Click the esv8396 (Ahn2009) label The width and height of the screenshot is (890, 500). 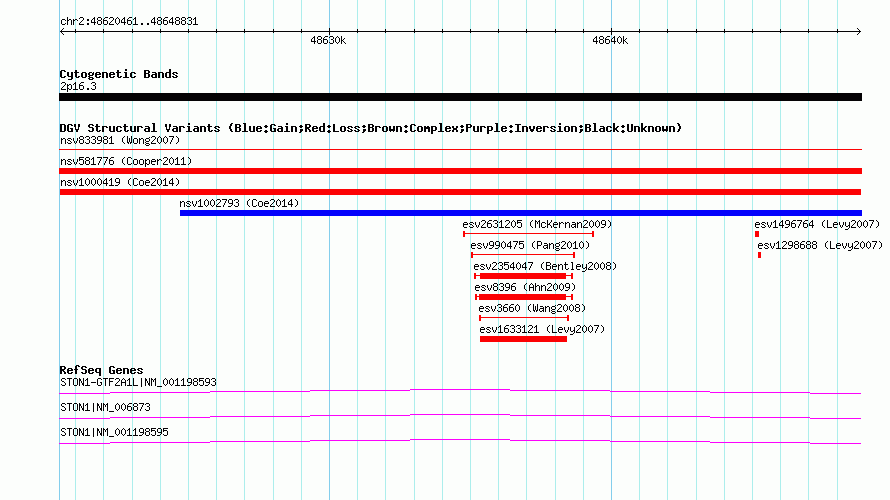[525, 287]
